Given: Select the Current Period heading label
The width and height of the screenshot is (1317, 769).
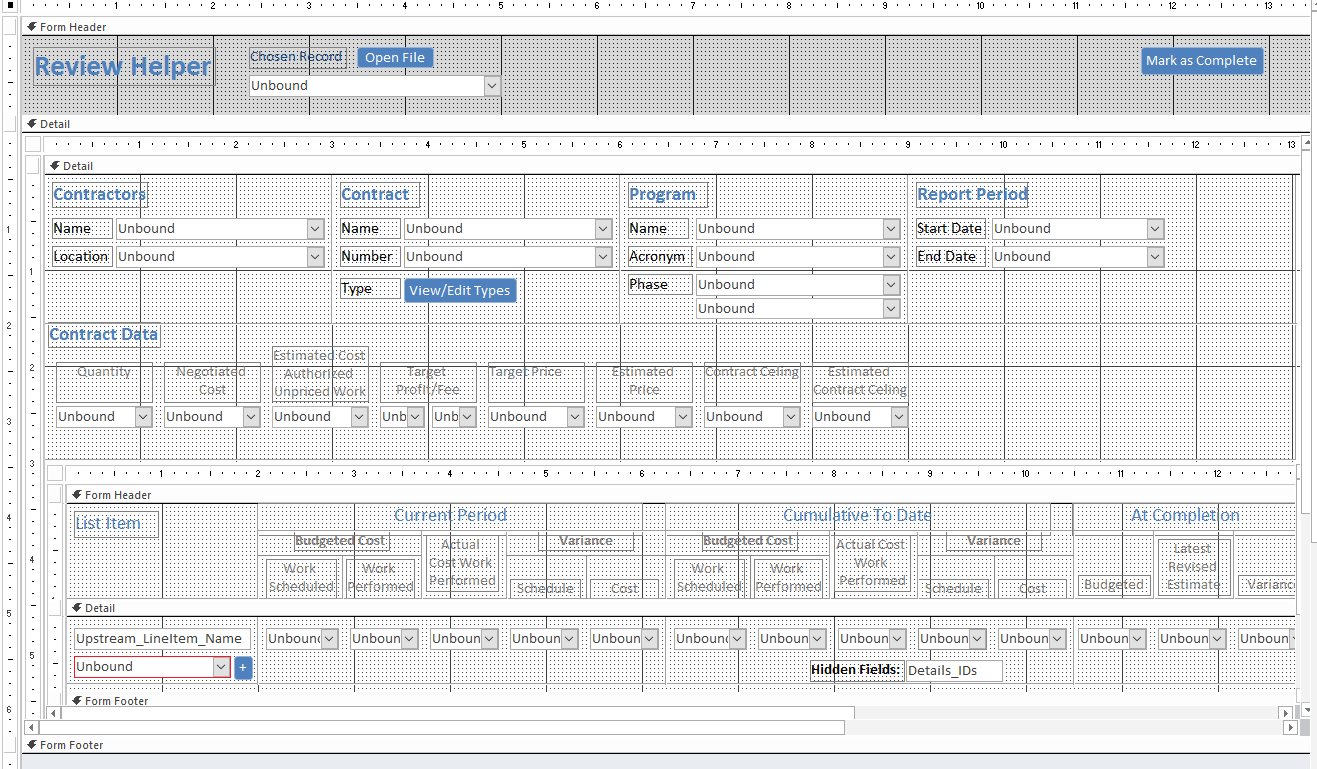Looking at the screenshot, I should pyautogui.click(x=450, y=516).
